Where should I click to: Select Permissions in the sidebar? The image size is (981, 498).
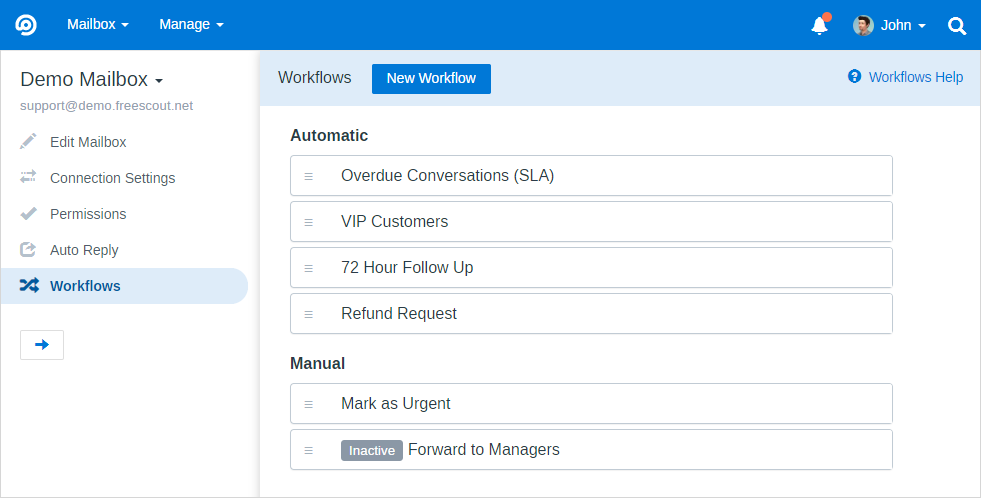point(88,214)
